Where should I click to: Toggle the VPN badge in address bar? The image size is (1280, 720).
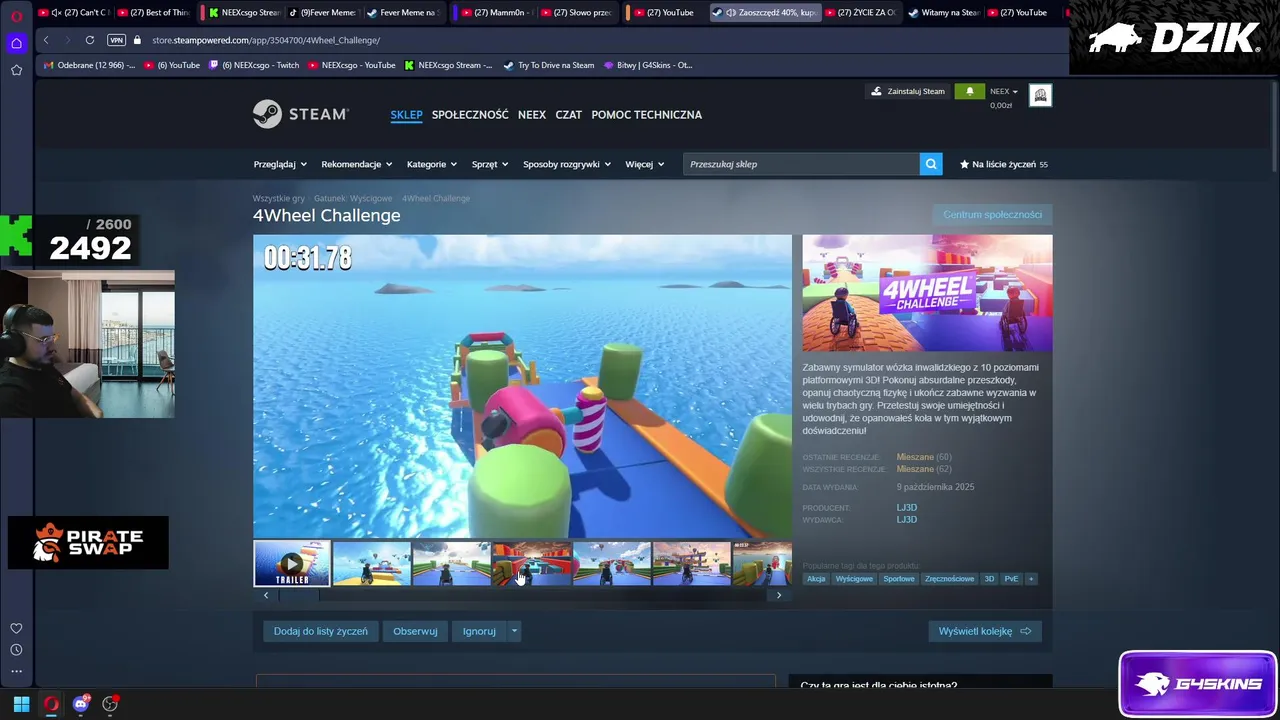coord(116,40)
